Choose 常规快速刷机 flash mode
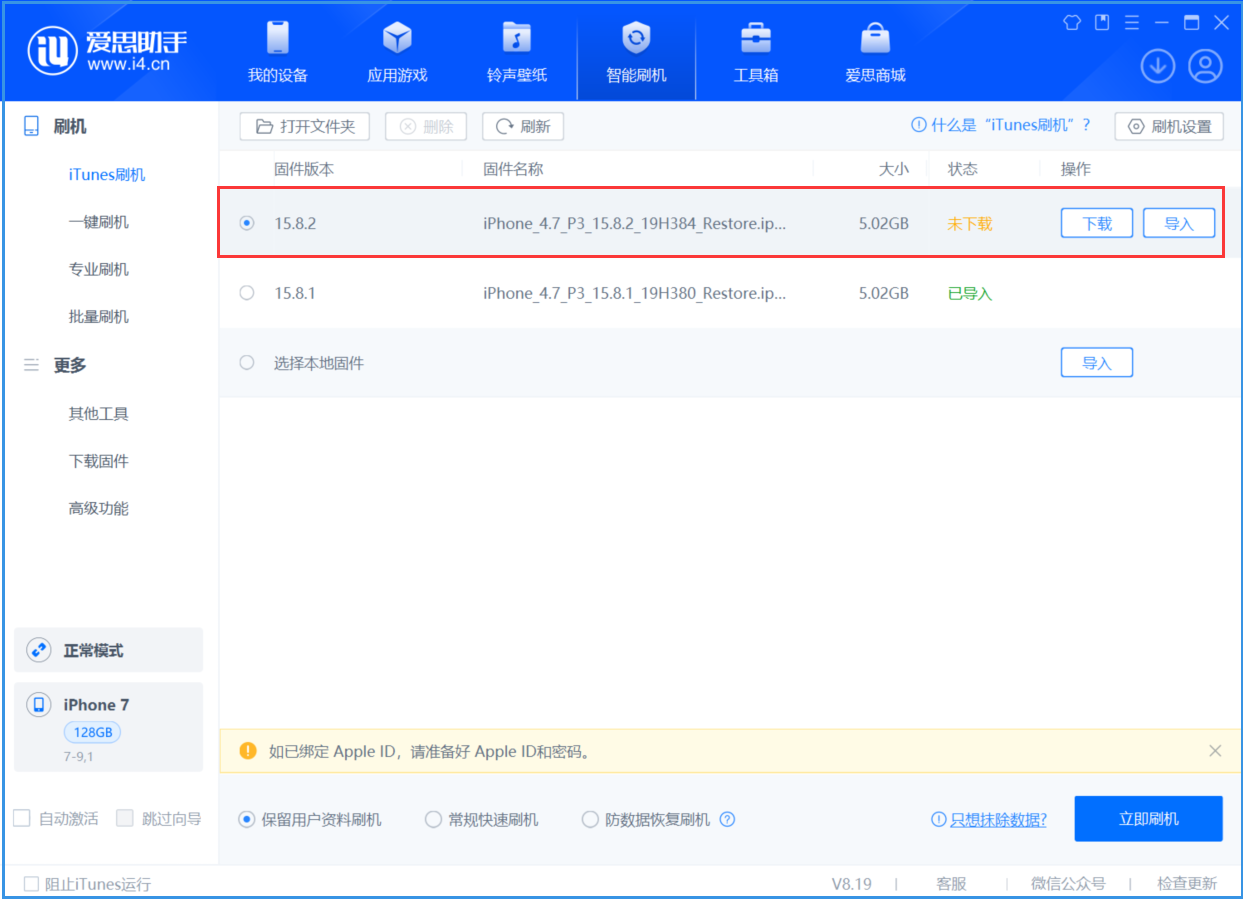1243x900 pixels. (432, 819)
